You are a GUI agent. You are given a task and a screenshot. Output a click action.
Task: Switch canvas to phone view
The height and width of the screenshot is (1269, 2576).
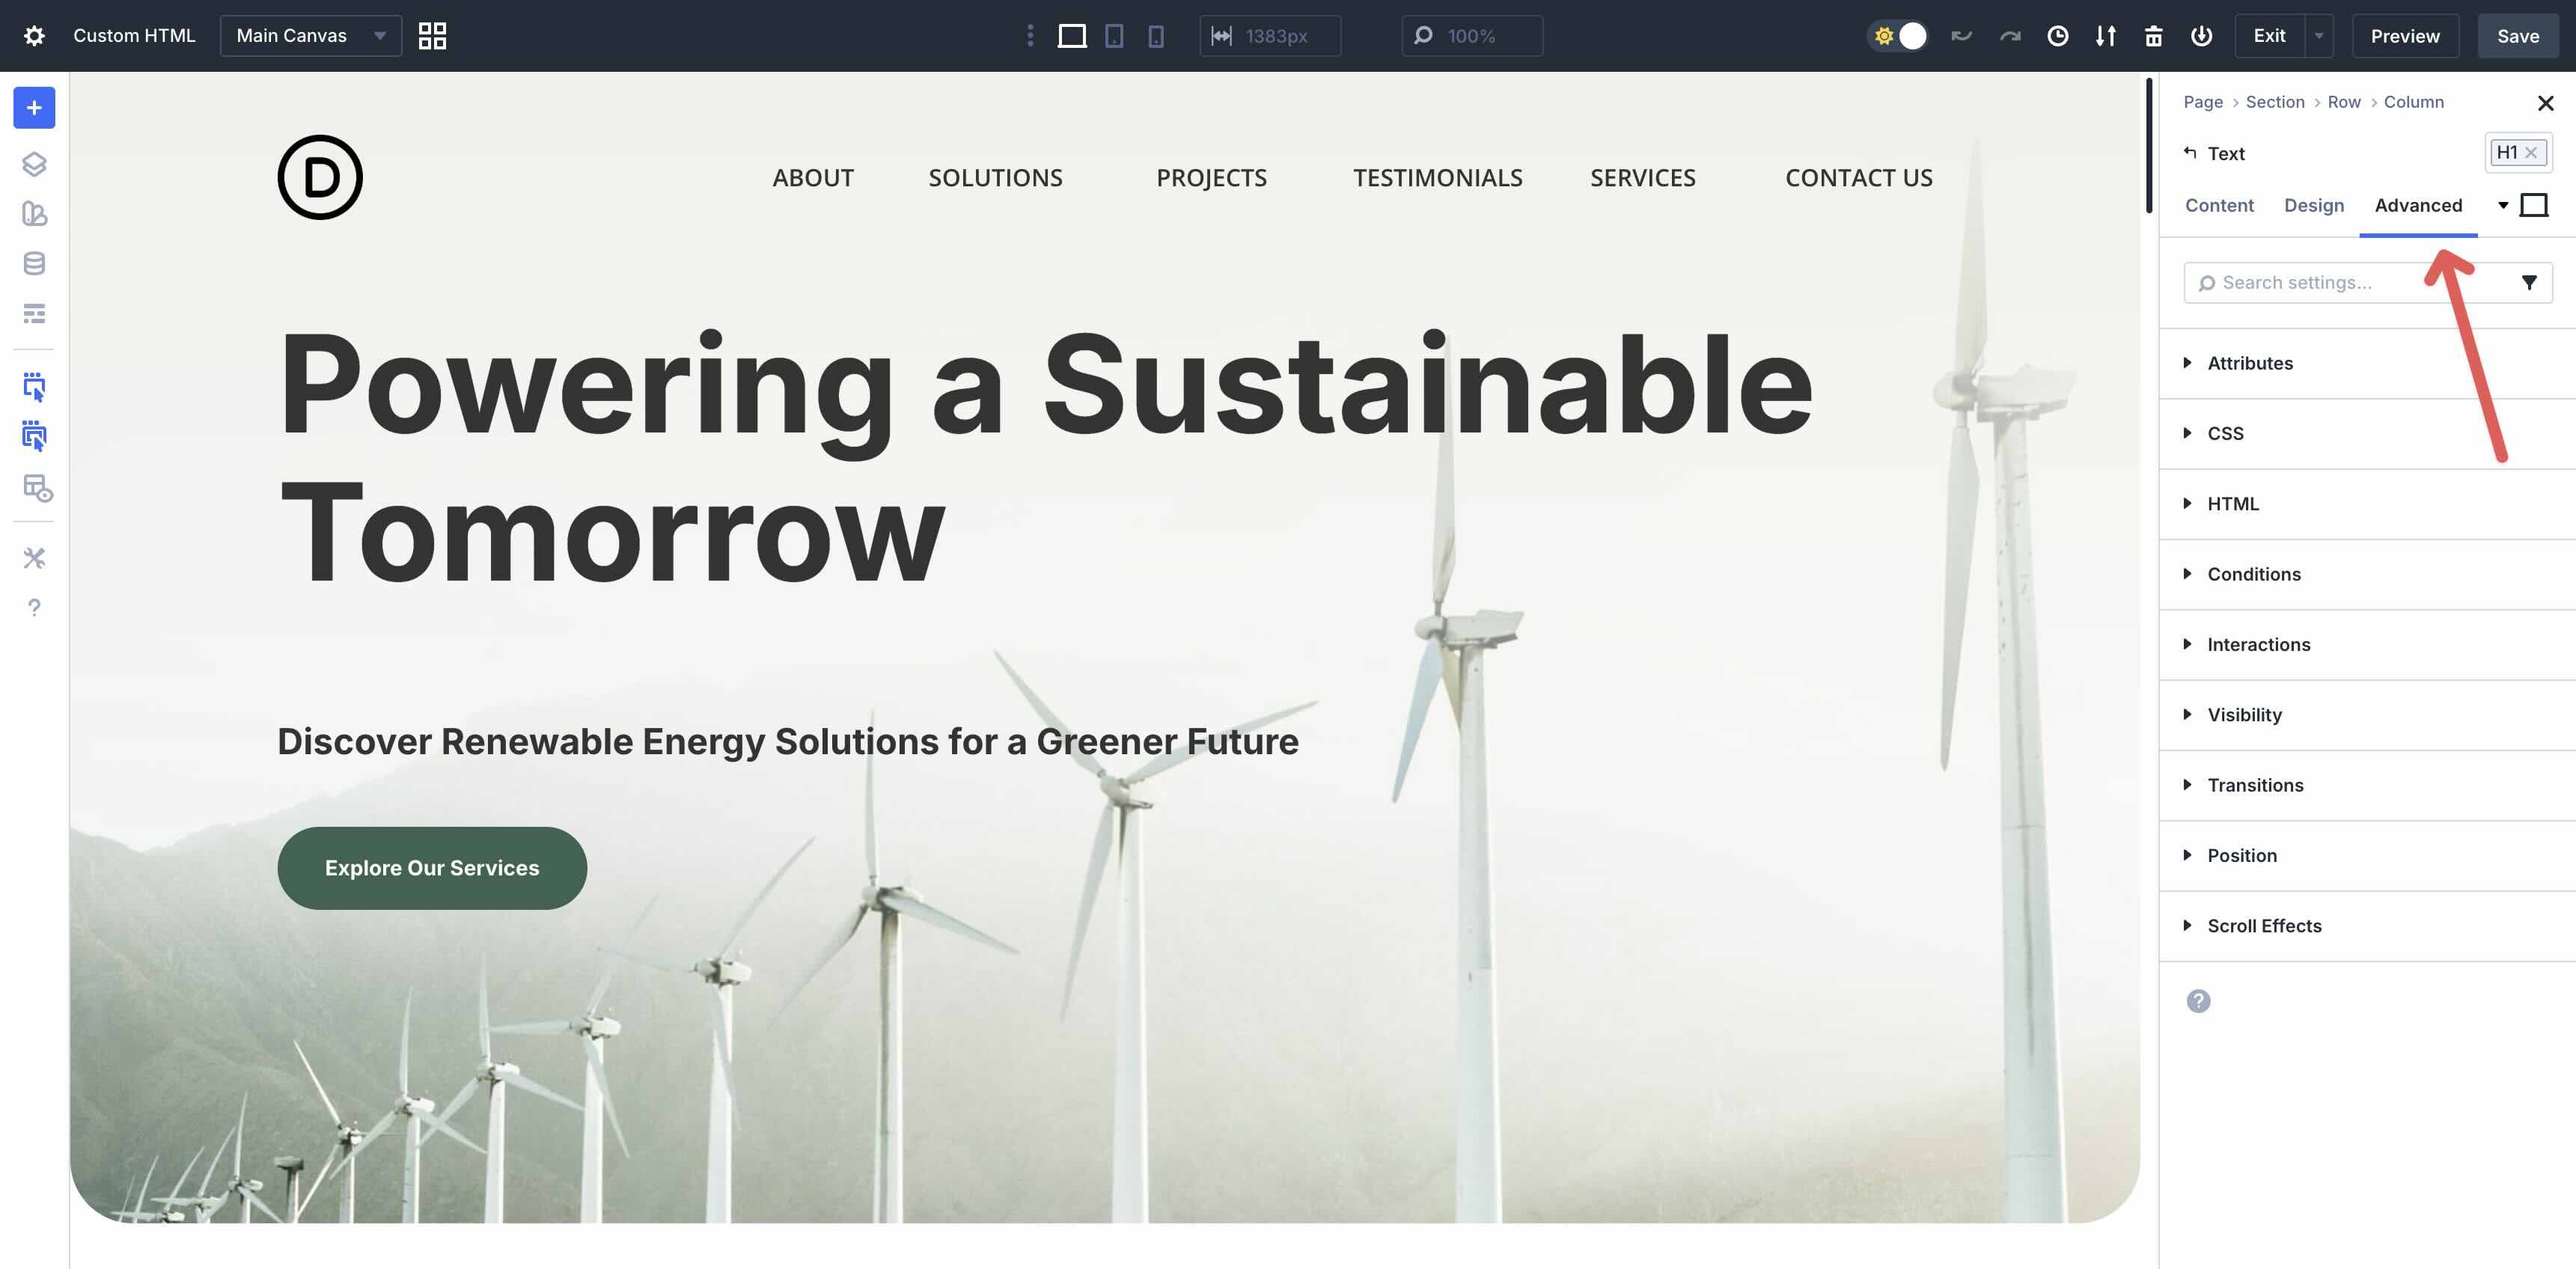pyautogui.click(x=1156, y=36)
